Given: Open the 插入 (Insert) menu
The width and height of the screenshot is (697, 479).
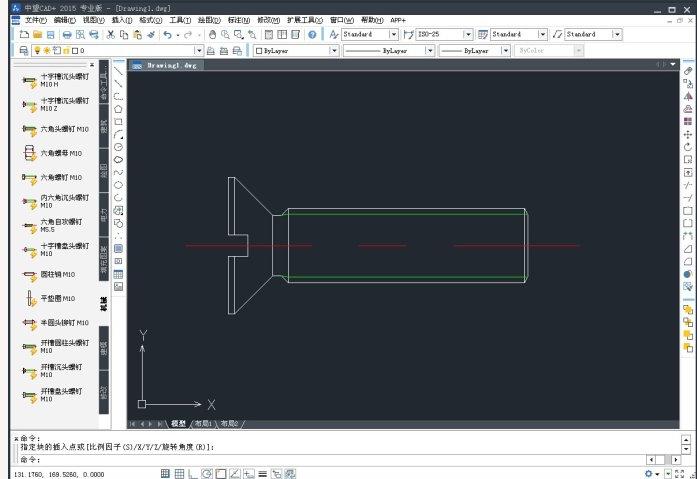Looking at the screenshot, I should pyautogui.click(x=121, y=20).
